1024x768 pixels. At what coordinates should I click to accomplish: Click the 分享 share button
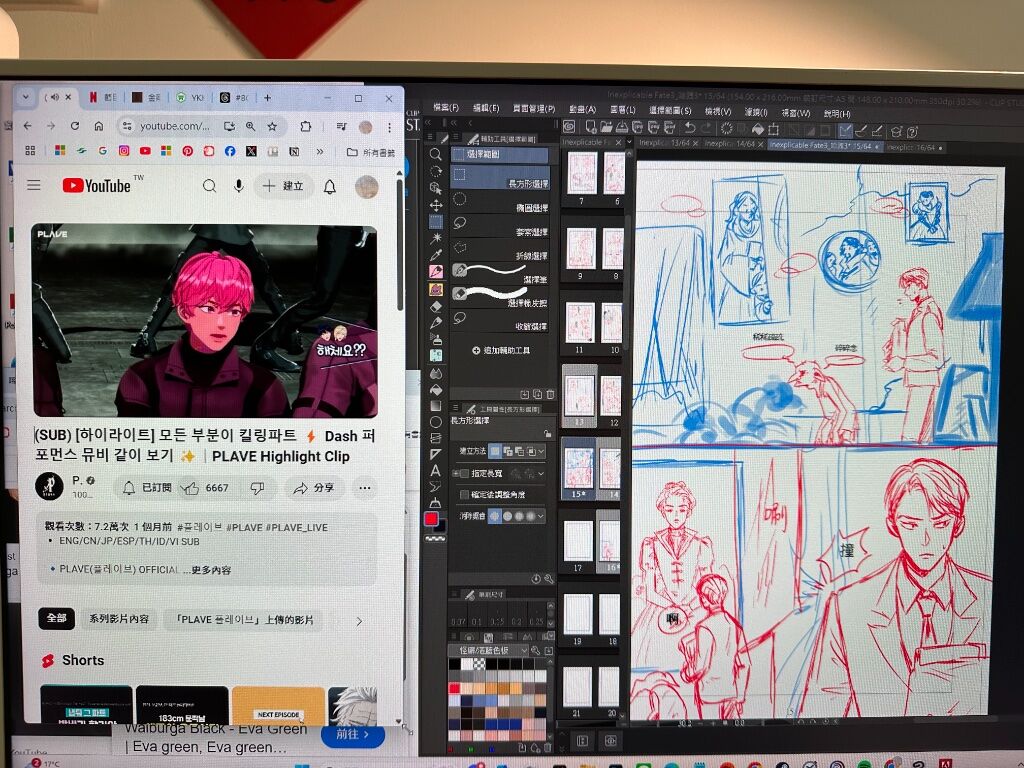click(x=313, y=488)
